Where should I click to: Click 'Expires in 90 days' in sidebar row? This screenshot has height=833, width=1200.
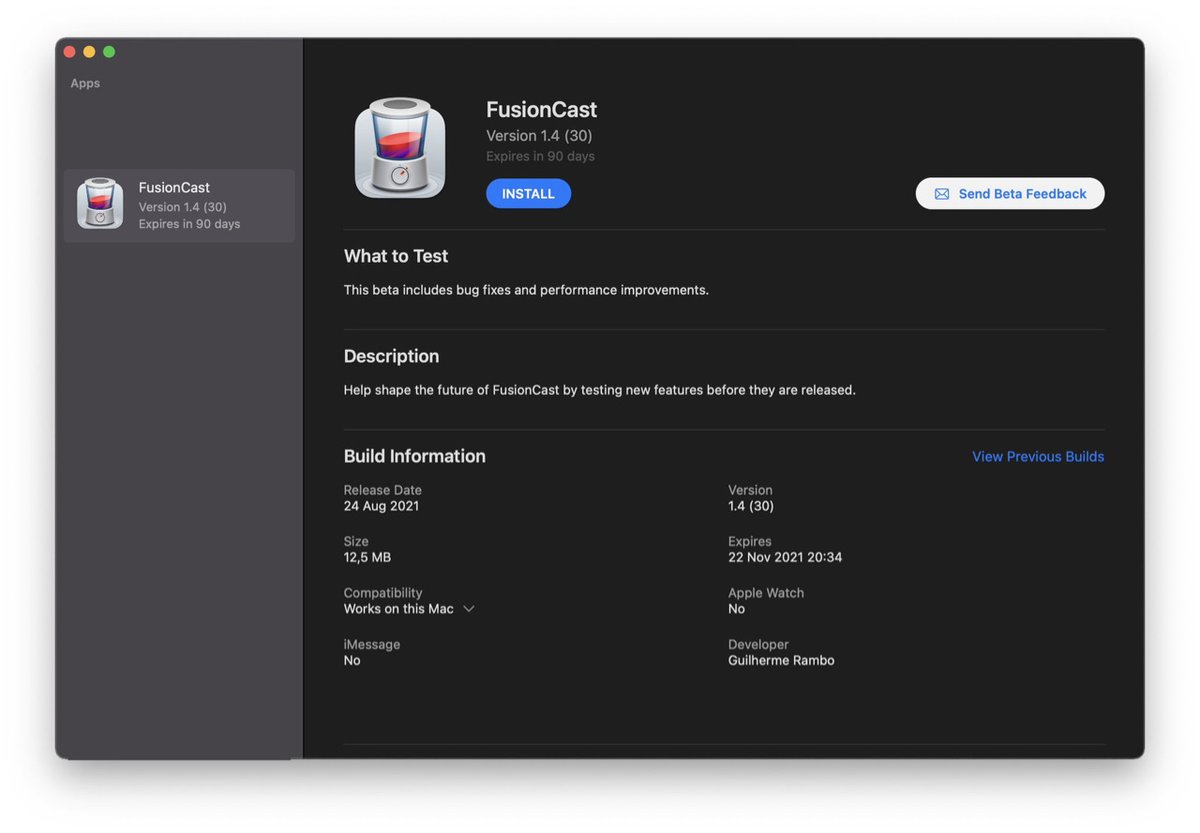(x=190, y=224)
